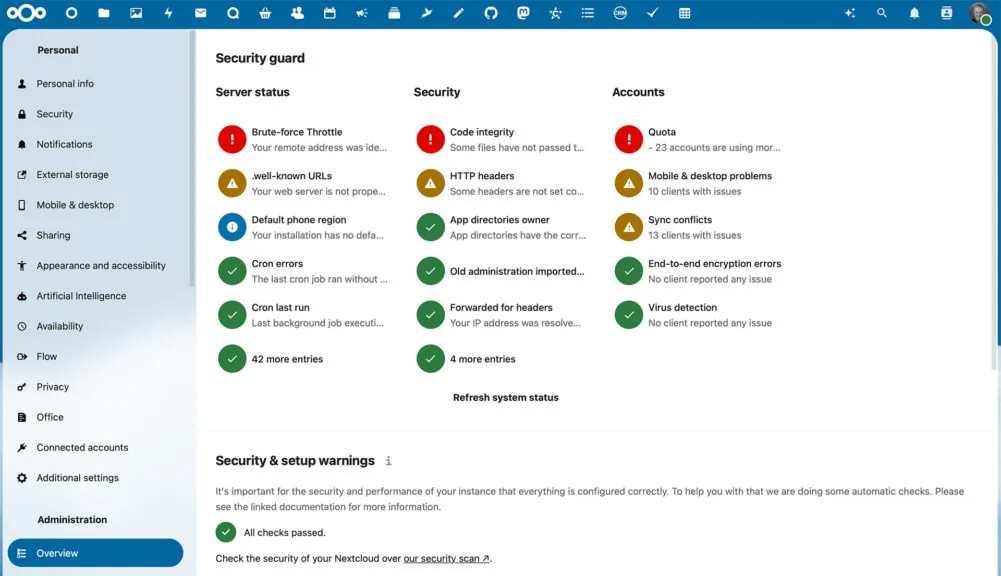Open the Calendar app in top bar
Viewport: 1001px width, 576px height.
point(329,13)
